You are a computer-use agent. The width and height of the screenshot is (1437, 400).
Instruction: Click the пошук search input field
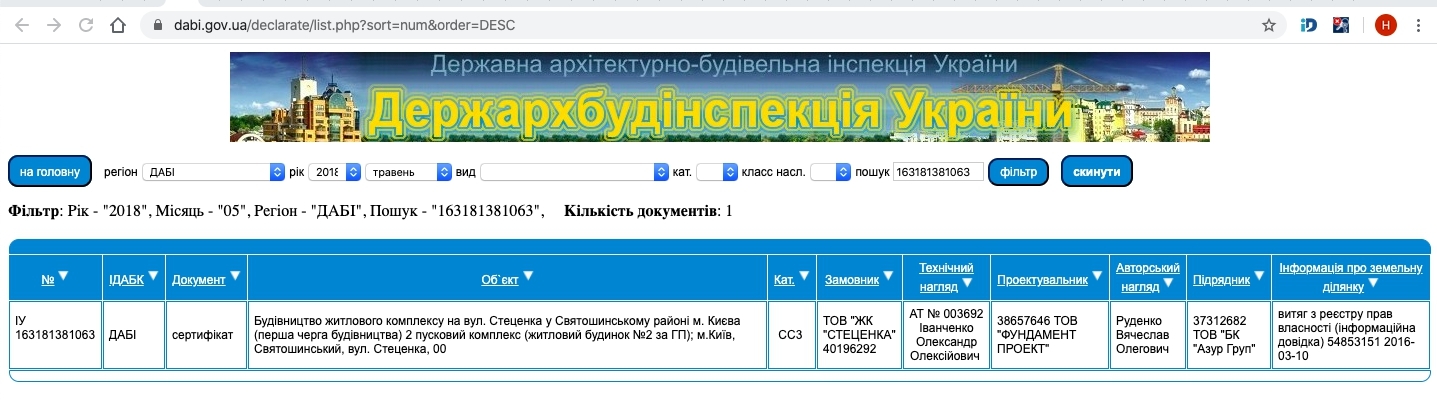(938, 172)
